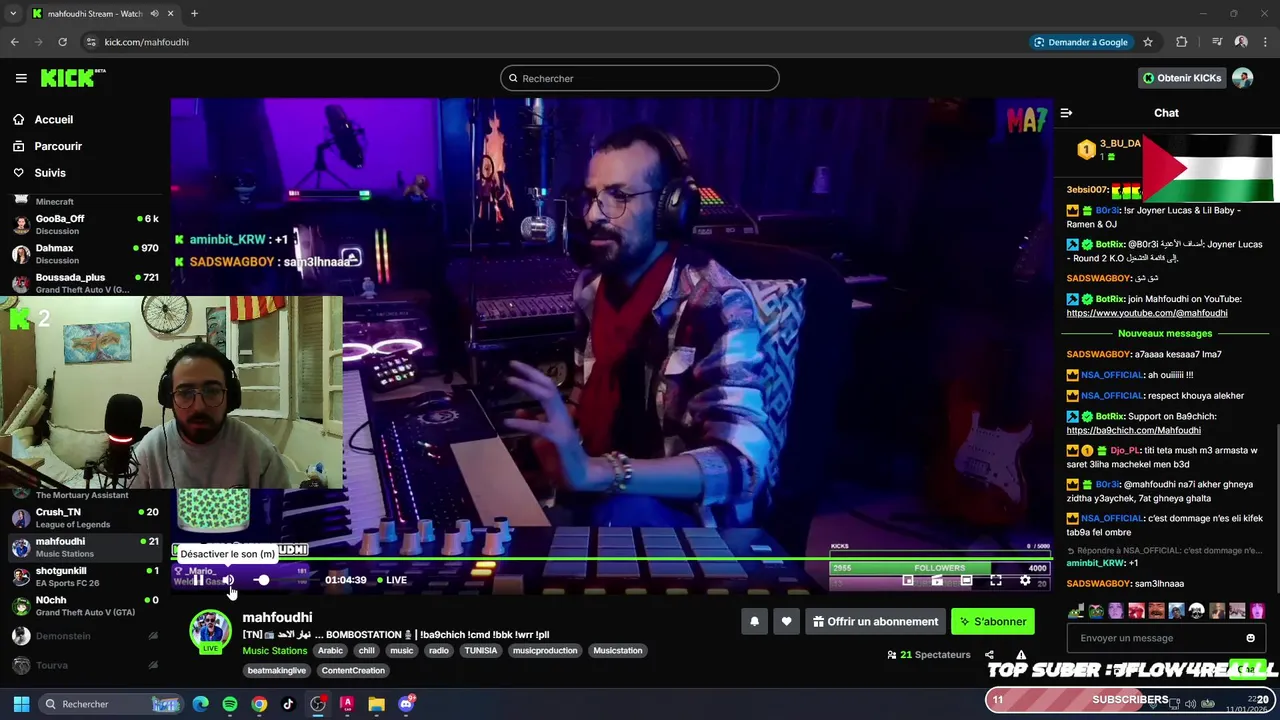Select the musicproduction tag
The height and width of the screenshot is (720, 1280).
tap(545, 650)
